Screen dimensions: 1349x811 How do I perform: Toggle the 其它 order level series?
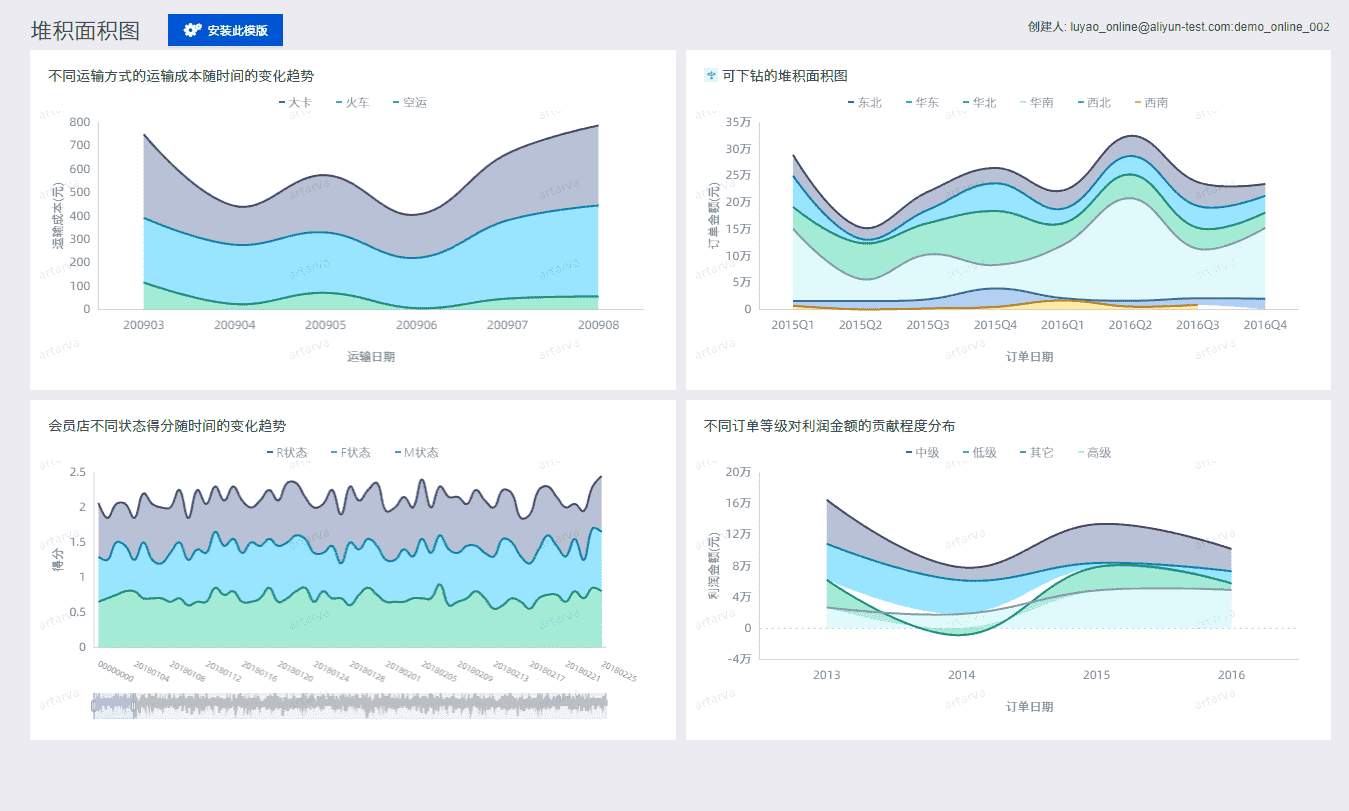pyautogui.click(x=1036, y=453)
